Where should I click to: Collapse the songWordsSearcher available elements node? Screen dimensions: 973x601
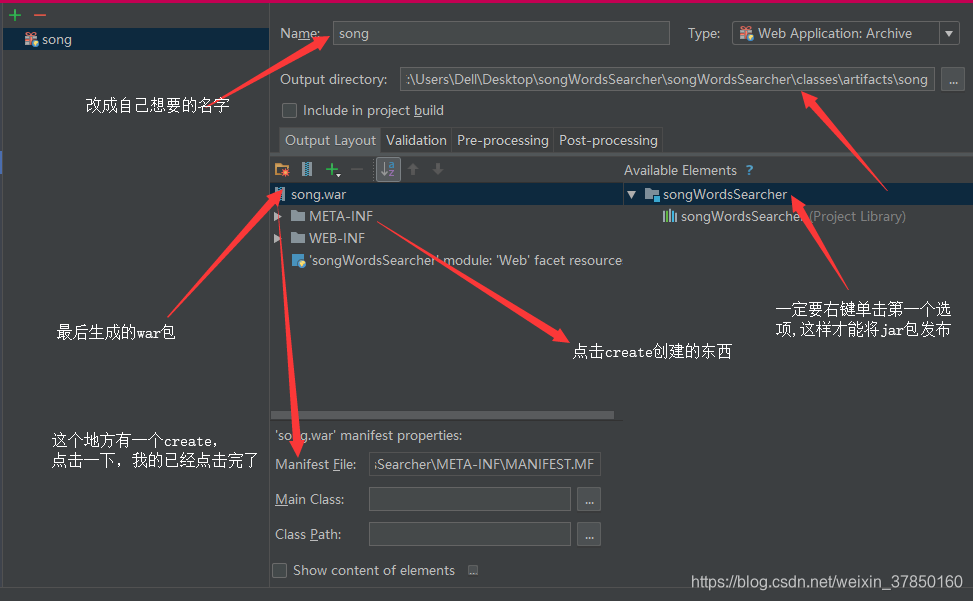tap(632, 195)
